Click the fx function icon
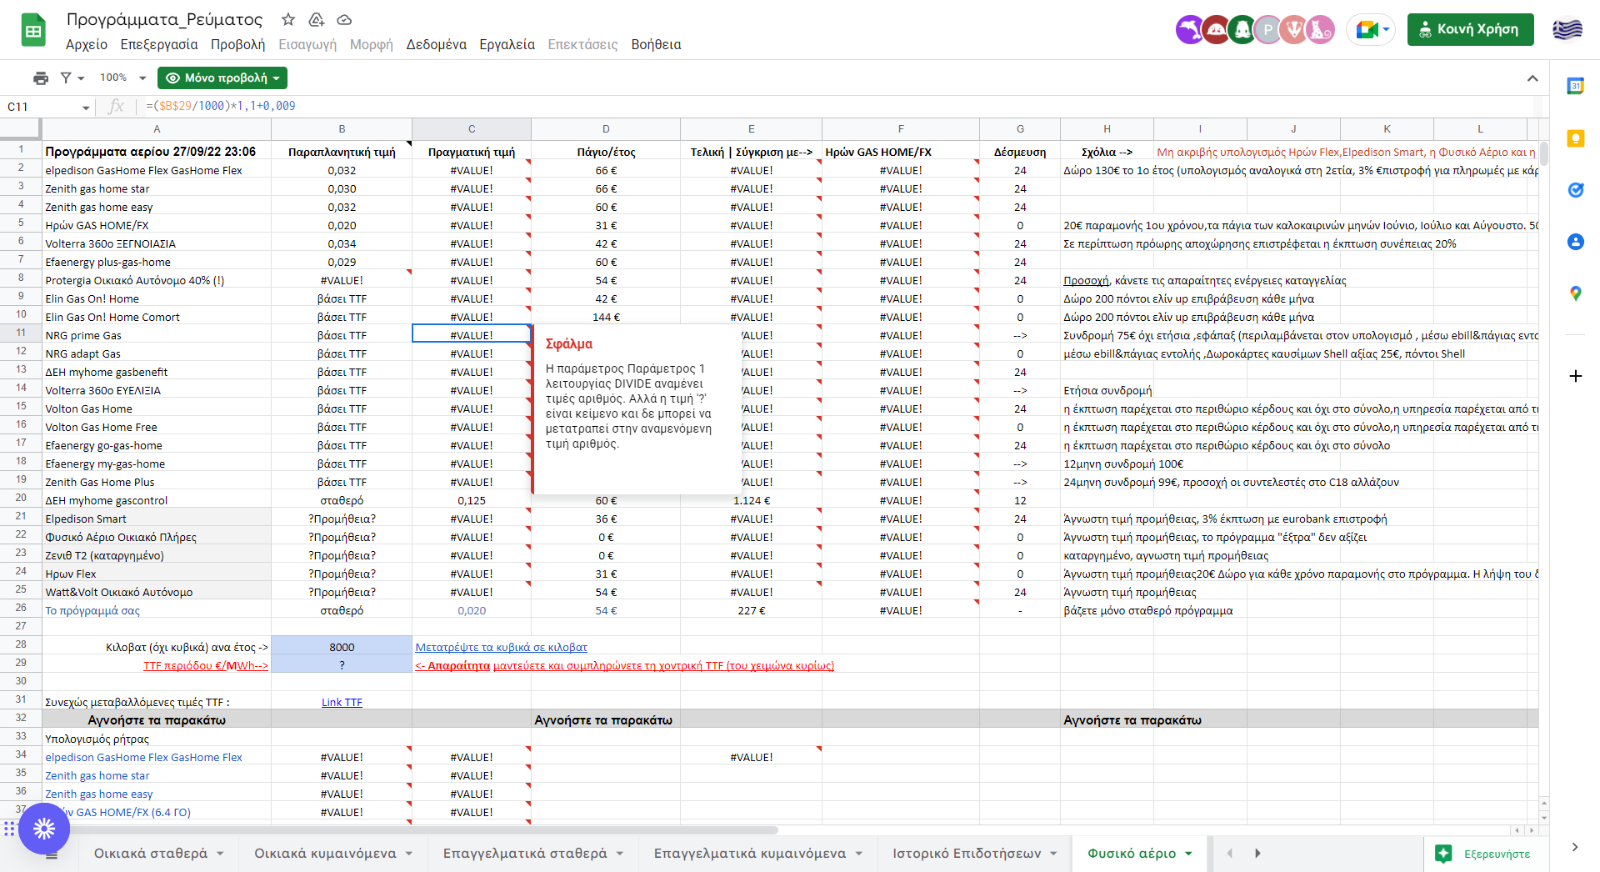Viewport: 1600px width, 872px height. pyautogui.click(x=116, y=106)
